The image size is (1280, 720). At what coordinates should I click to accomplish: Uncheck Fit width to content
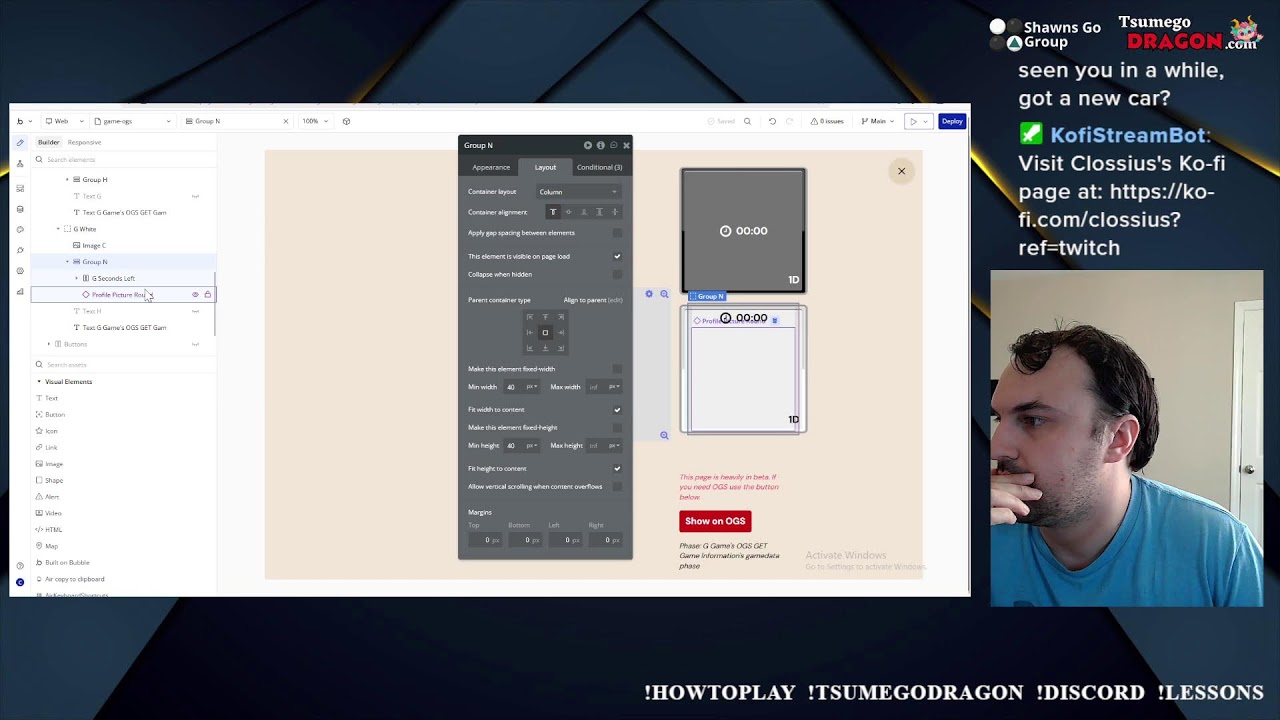click(617, 410)
